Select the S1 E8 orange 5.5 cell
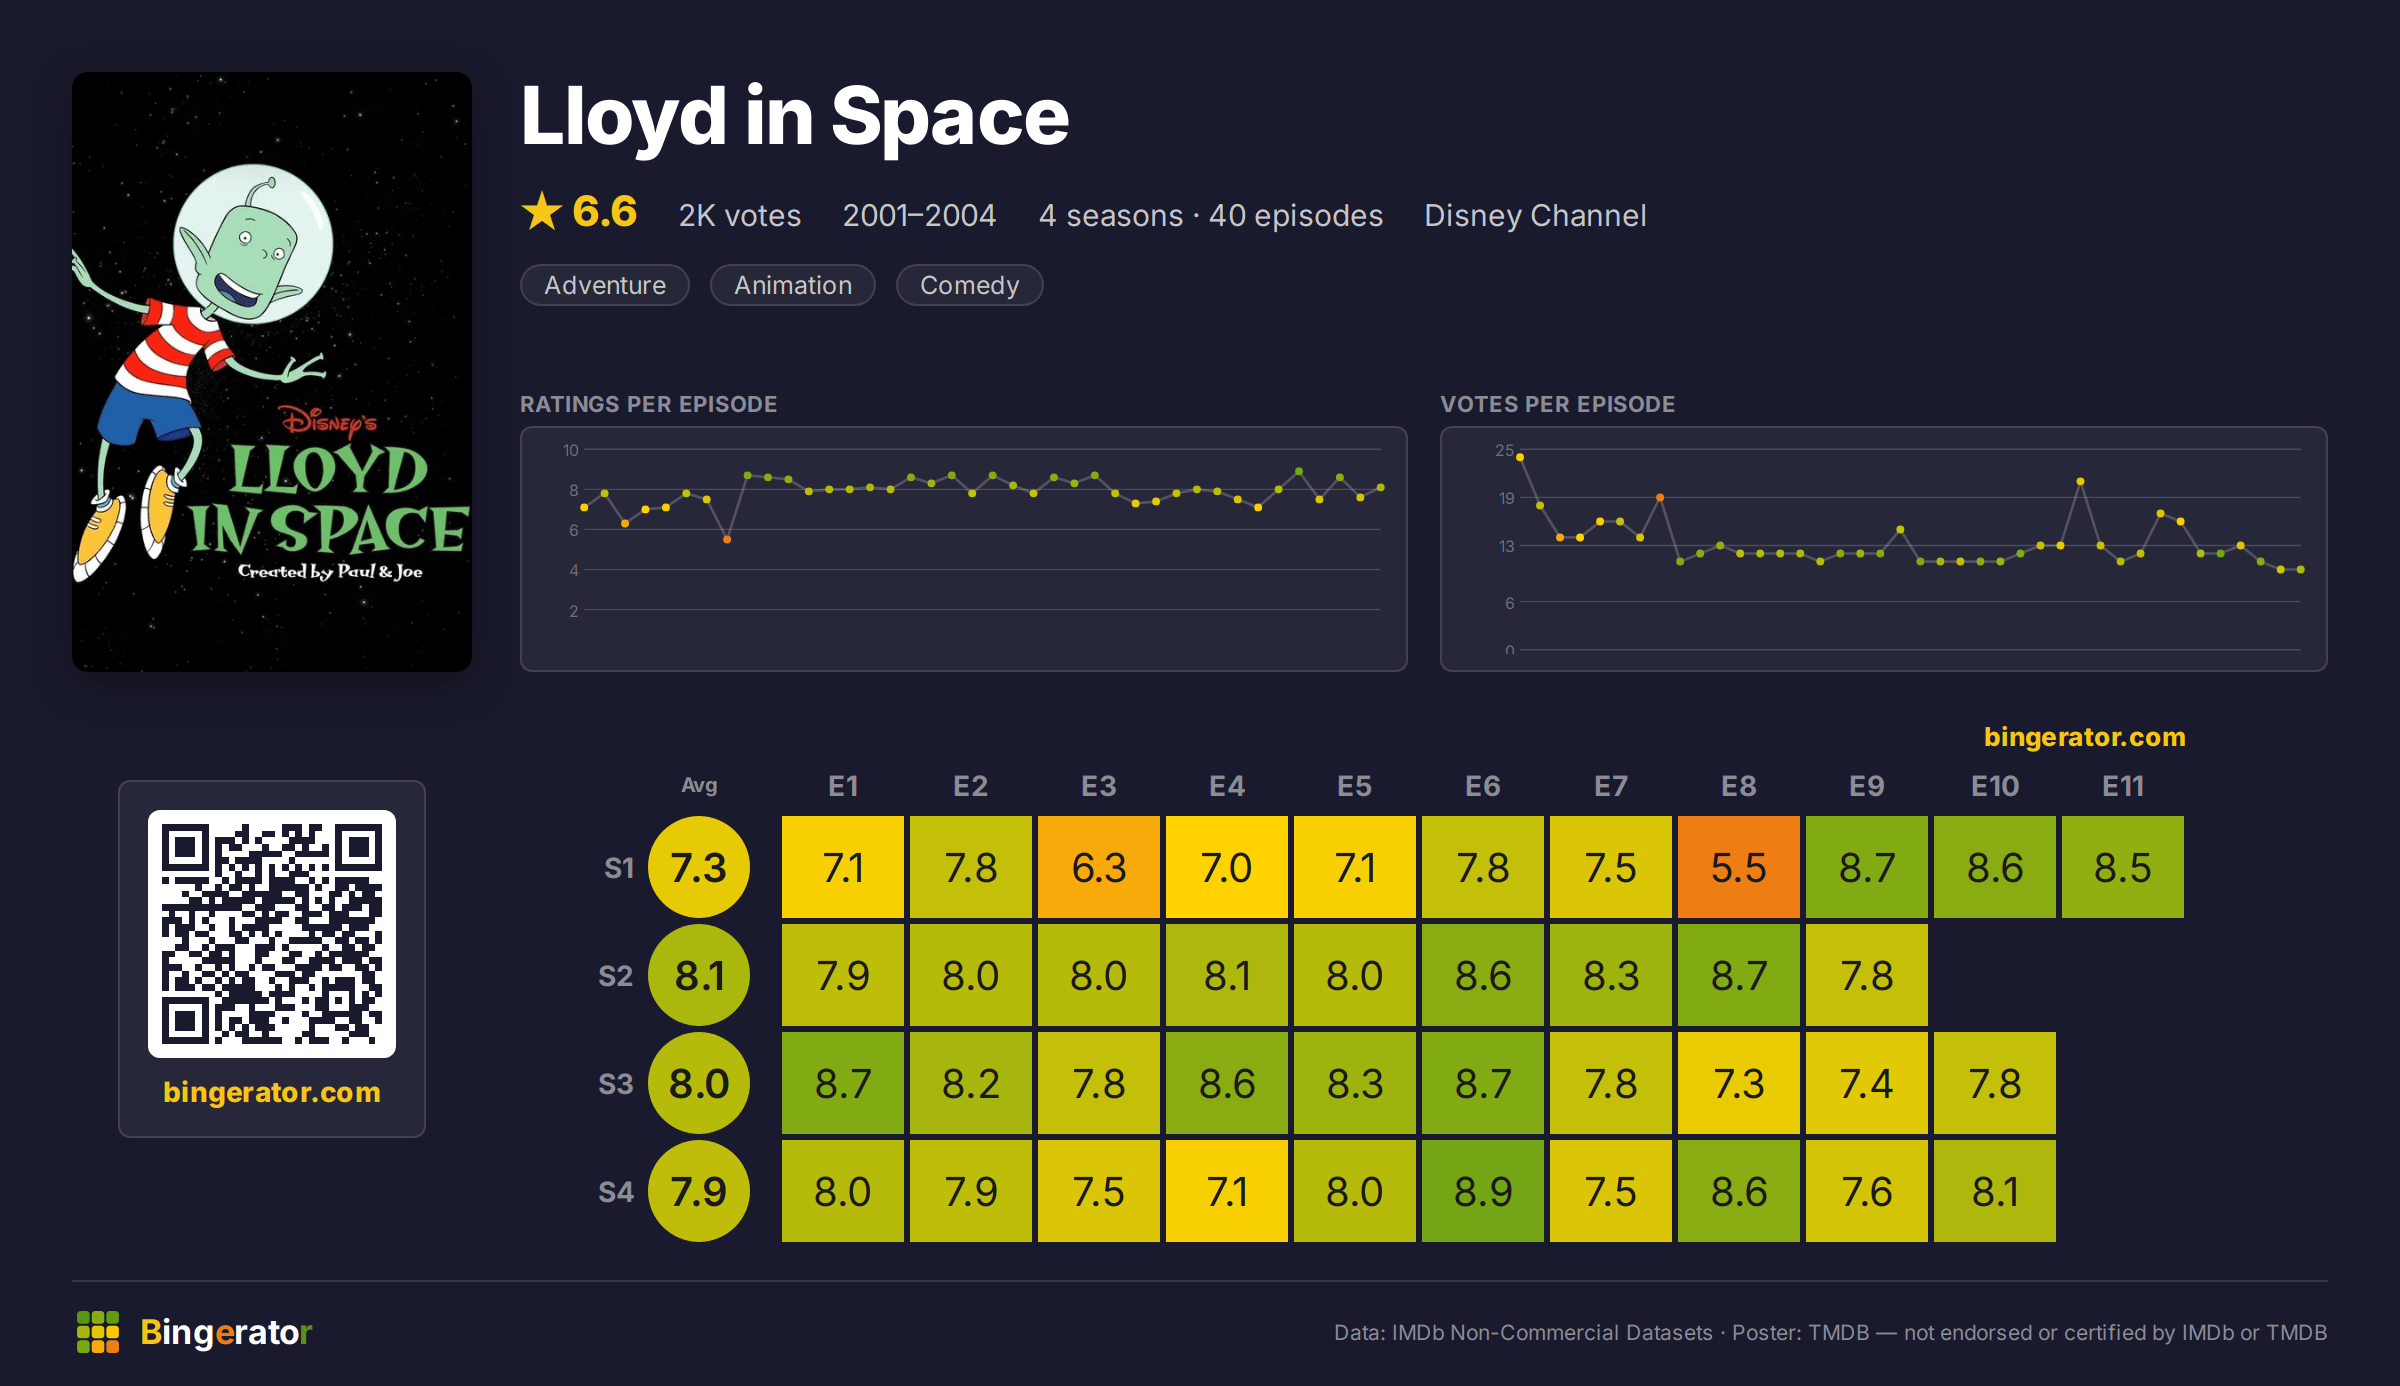Image resolution: width=2400 pixels, height=1386 pixels. (x=1739, y=867)
